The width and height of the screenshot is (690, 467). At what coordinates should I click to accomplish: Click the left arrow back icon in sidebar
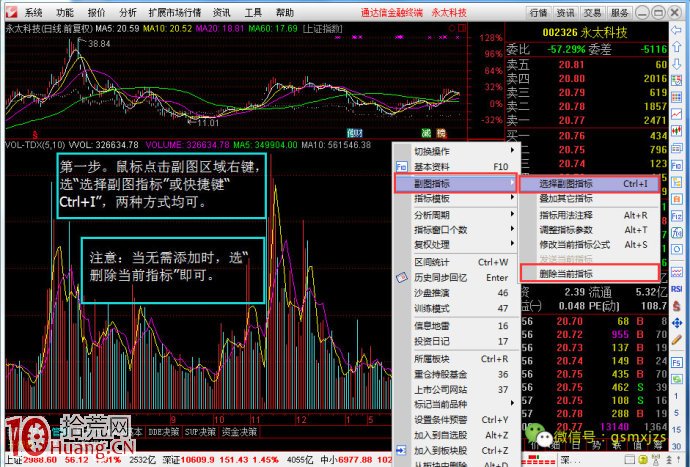(676, 30)
